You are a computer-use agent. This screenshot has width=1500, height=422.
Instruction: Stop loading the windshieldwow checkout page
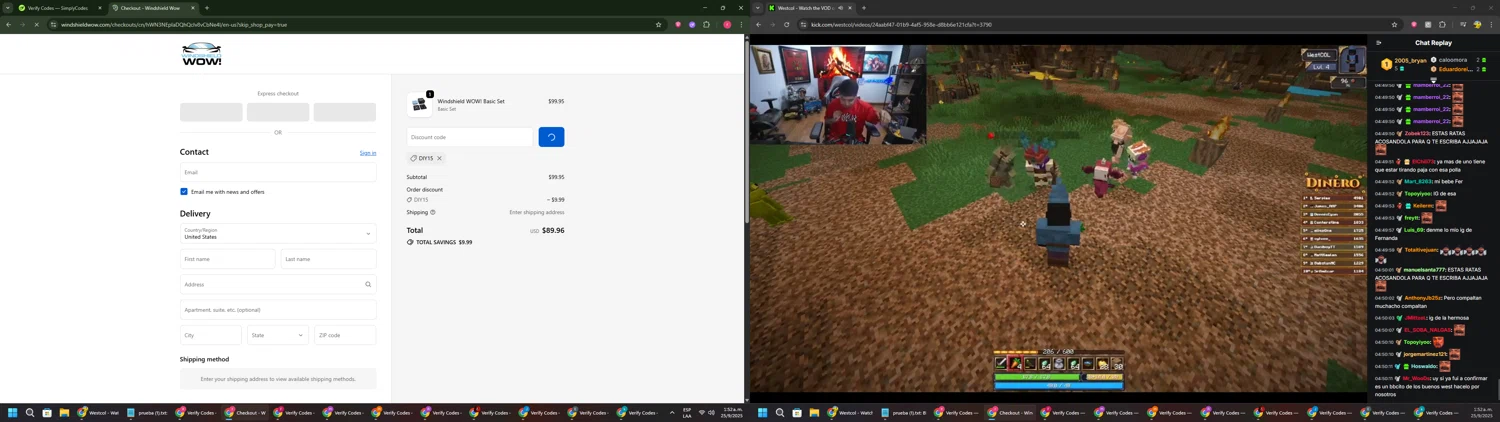point(36,25)
